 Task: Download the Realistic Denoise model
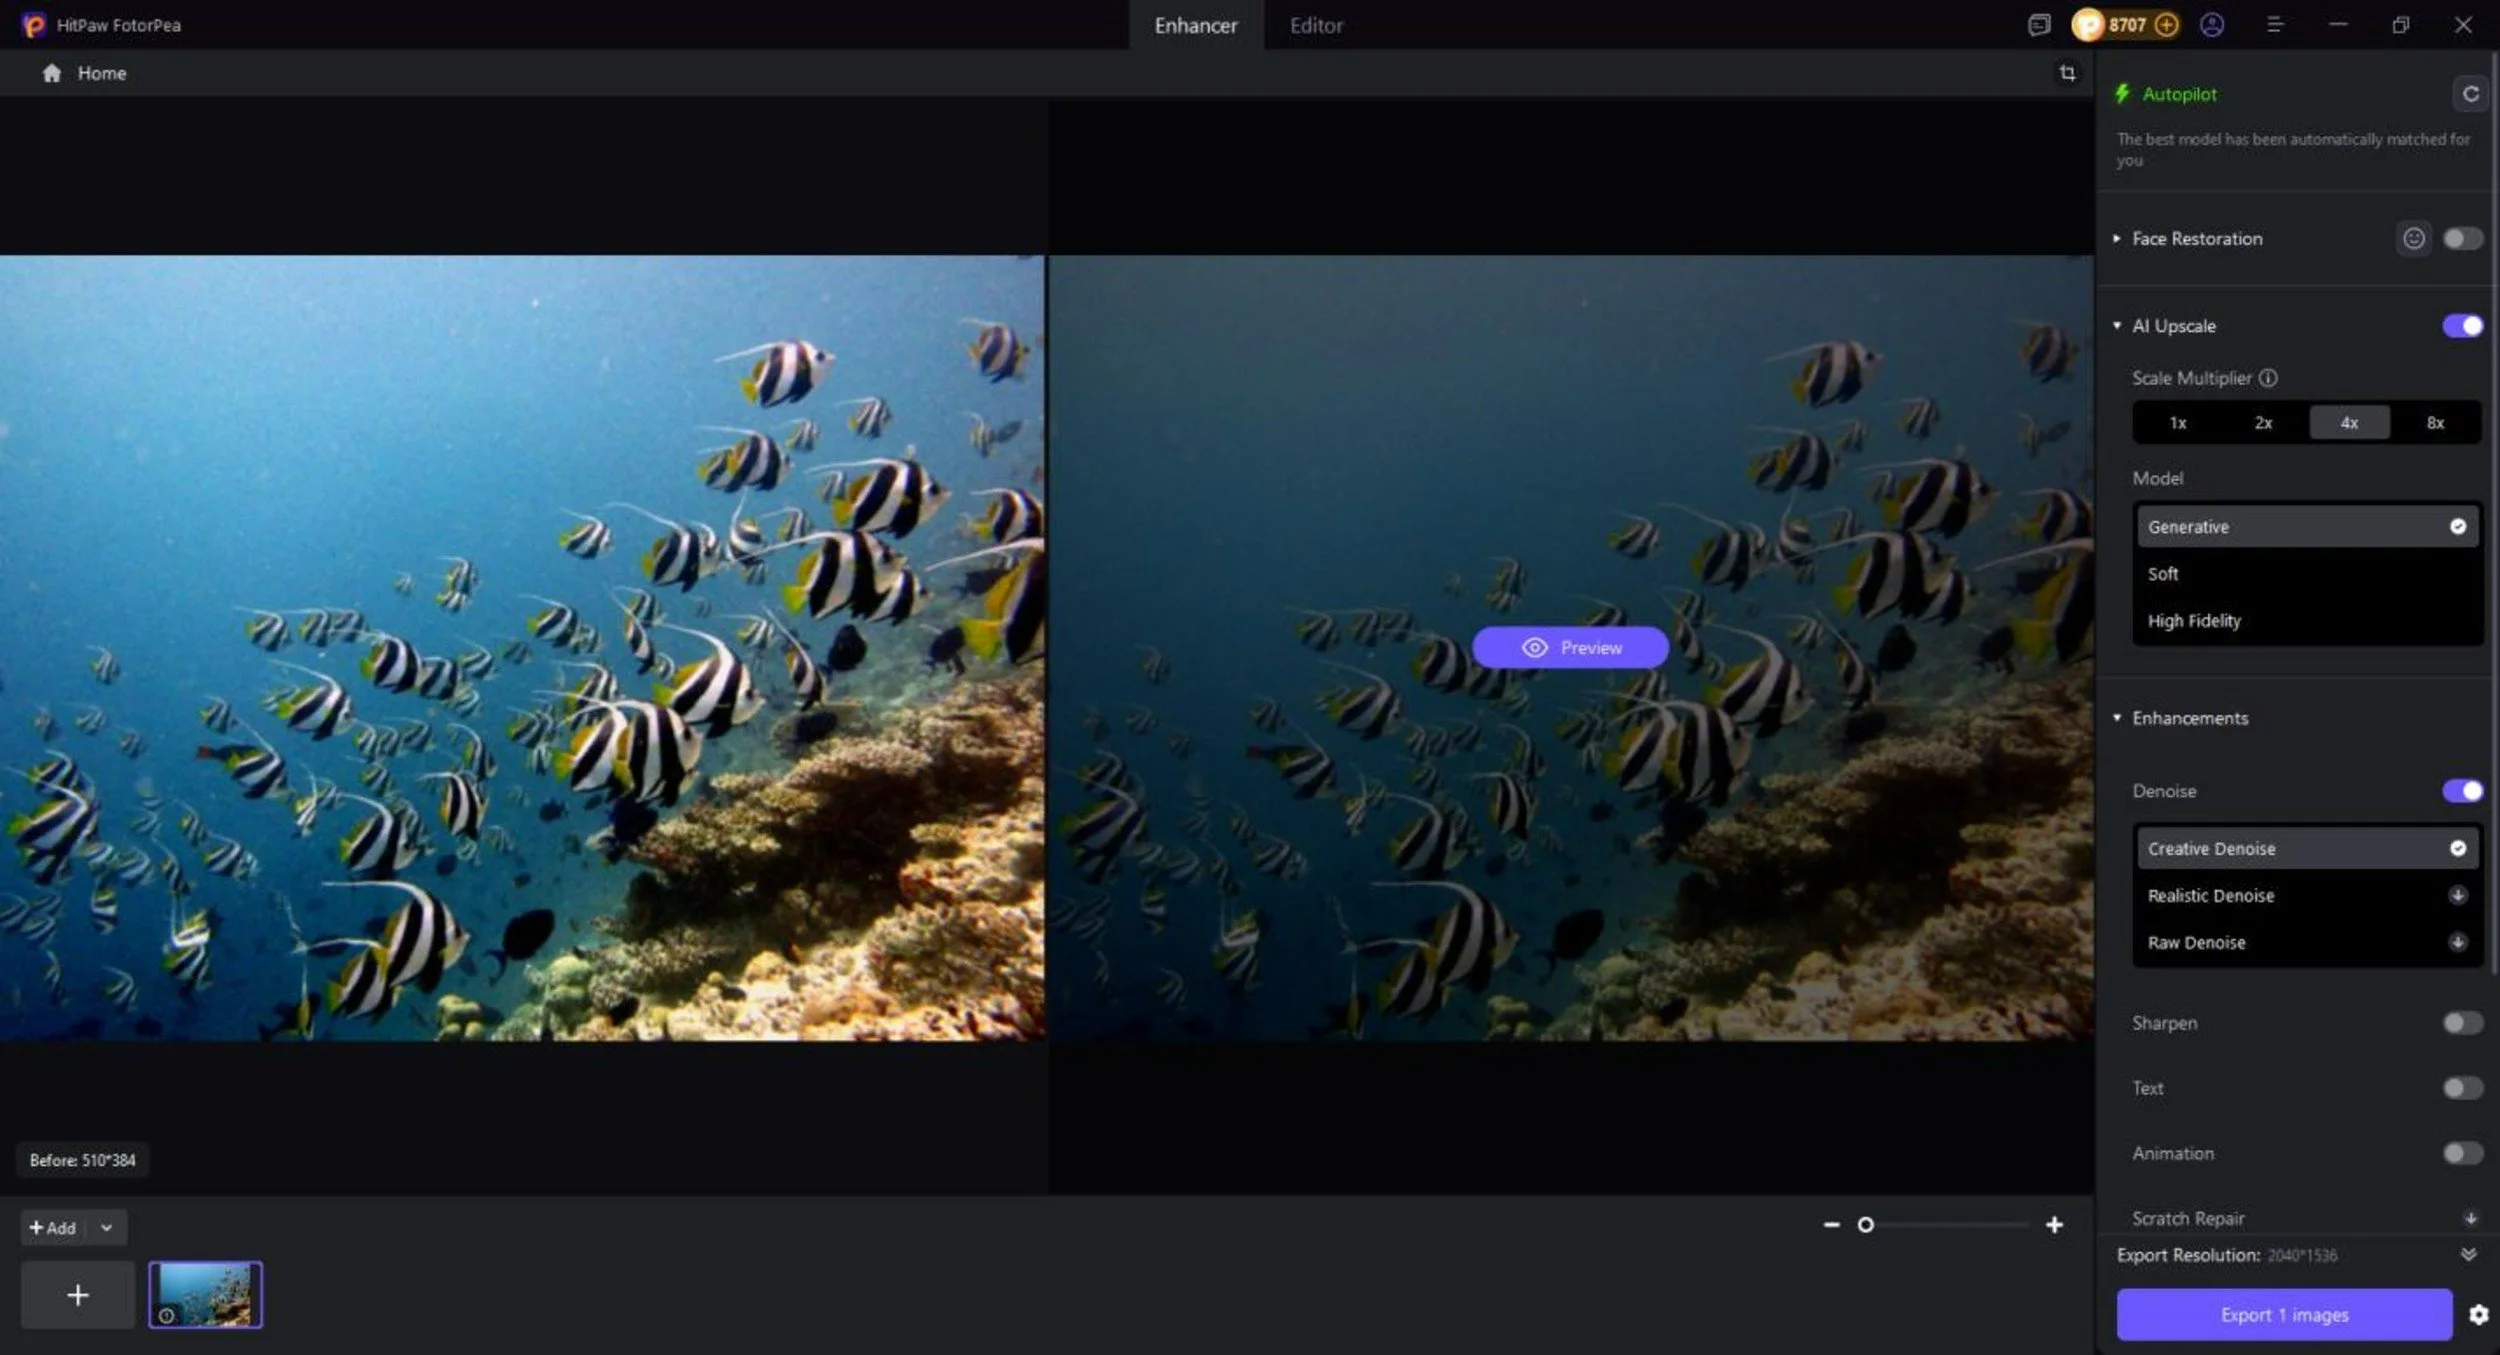click(2457, 895)
